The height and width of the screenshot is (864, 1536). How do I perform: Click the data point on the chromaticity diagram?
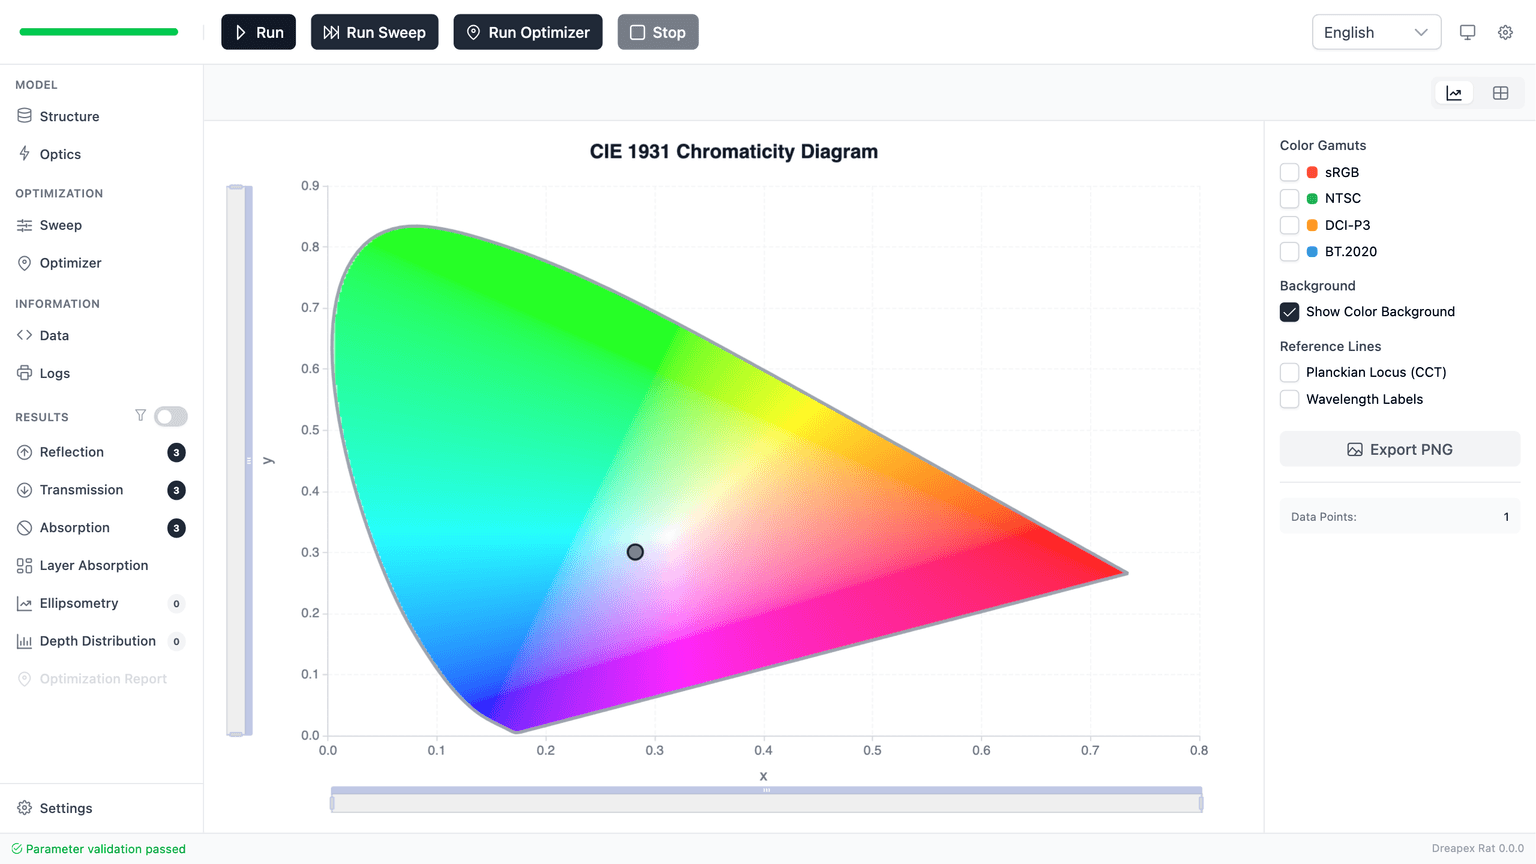tap(635, 552)
